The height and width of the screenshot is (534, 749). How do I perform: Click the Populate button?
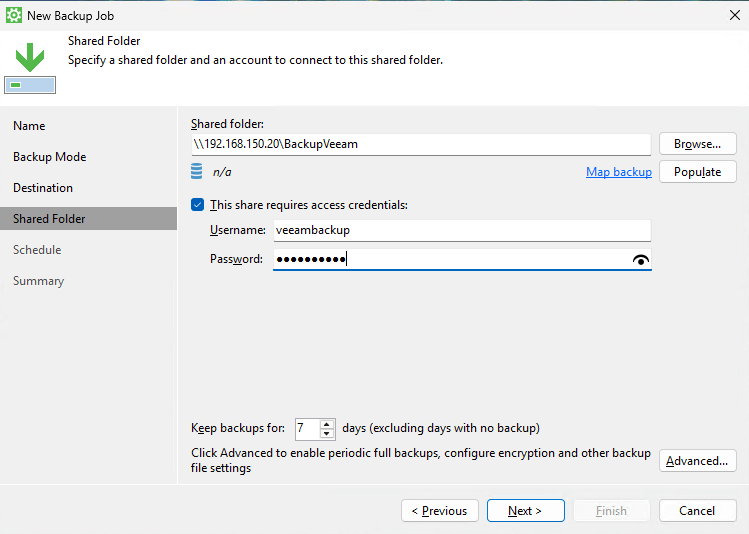pyautogui.click(x=697, y=172)
